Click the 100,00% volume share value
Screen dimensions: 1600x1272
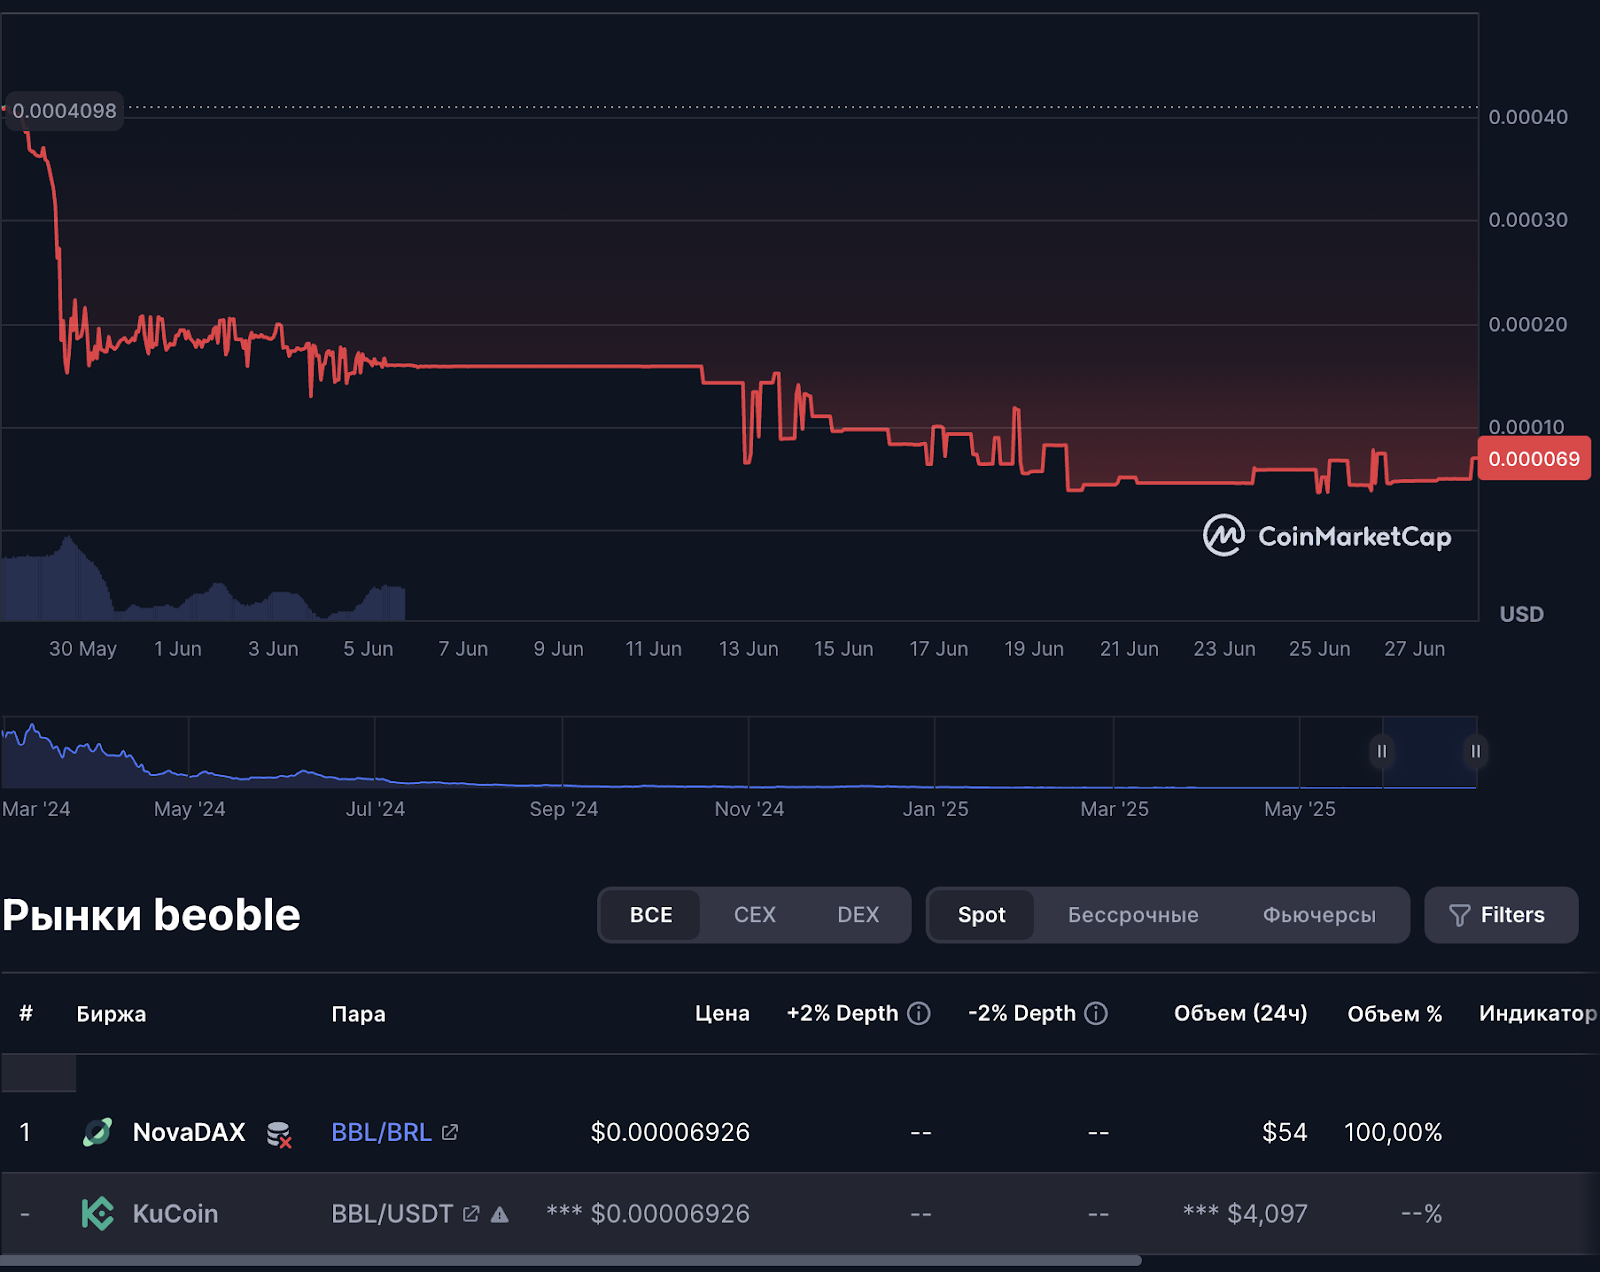pos(1393,1132)
